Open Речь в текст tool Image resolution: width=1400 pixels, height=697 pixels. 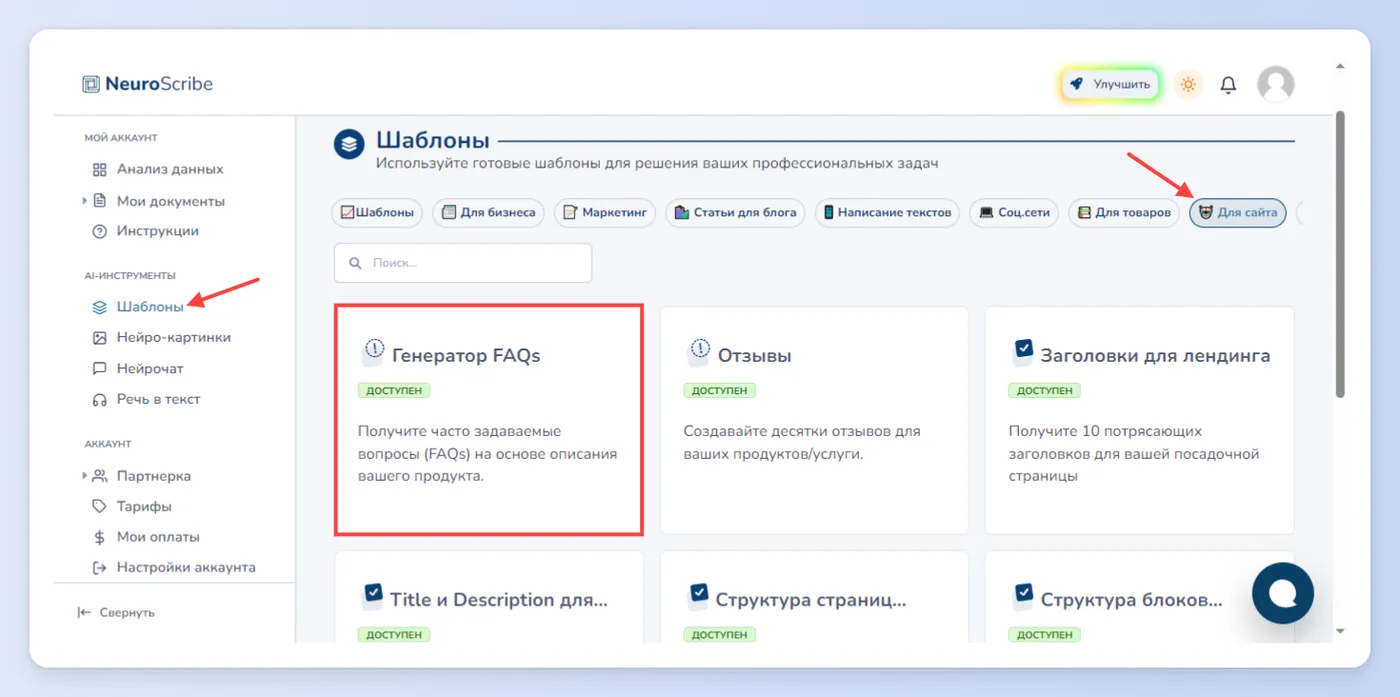coord(159,399)
